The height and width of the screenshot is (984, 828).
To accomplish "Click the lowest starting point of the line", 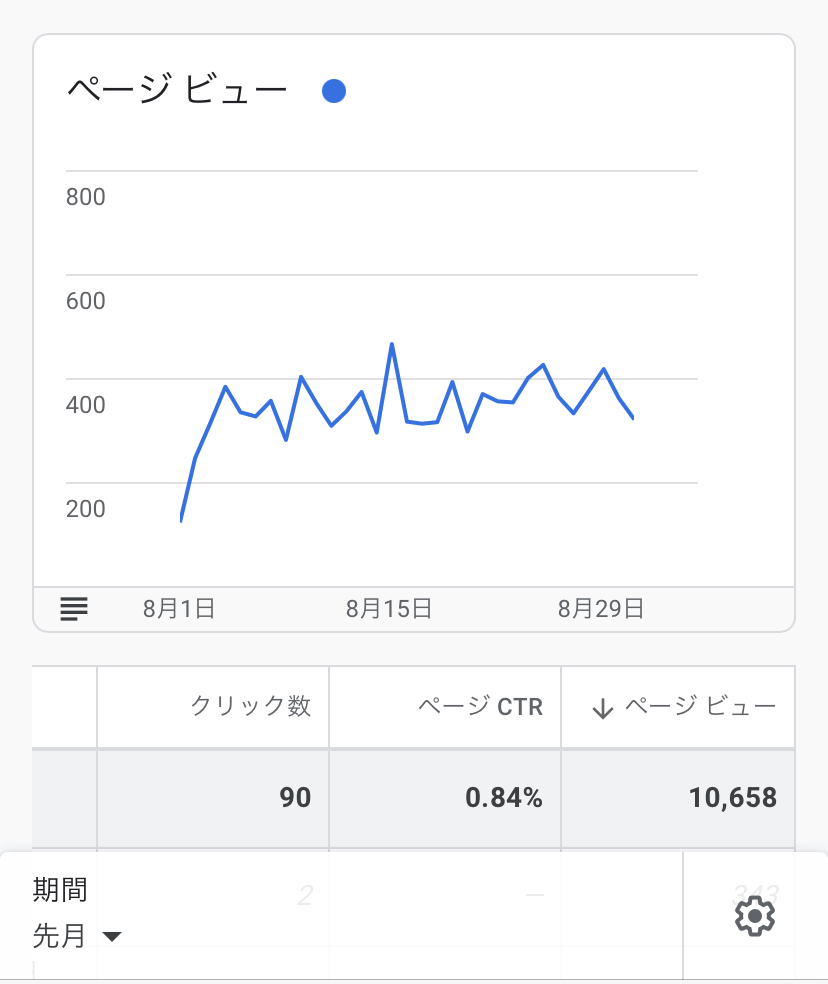I will (181, 520).
